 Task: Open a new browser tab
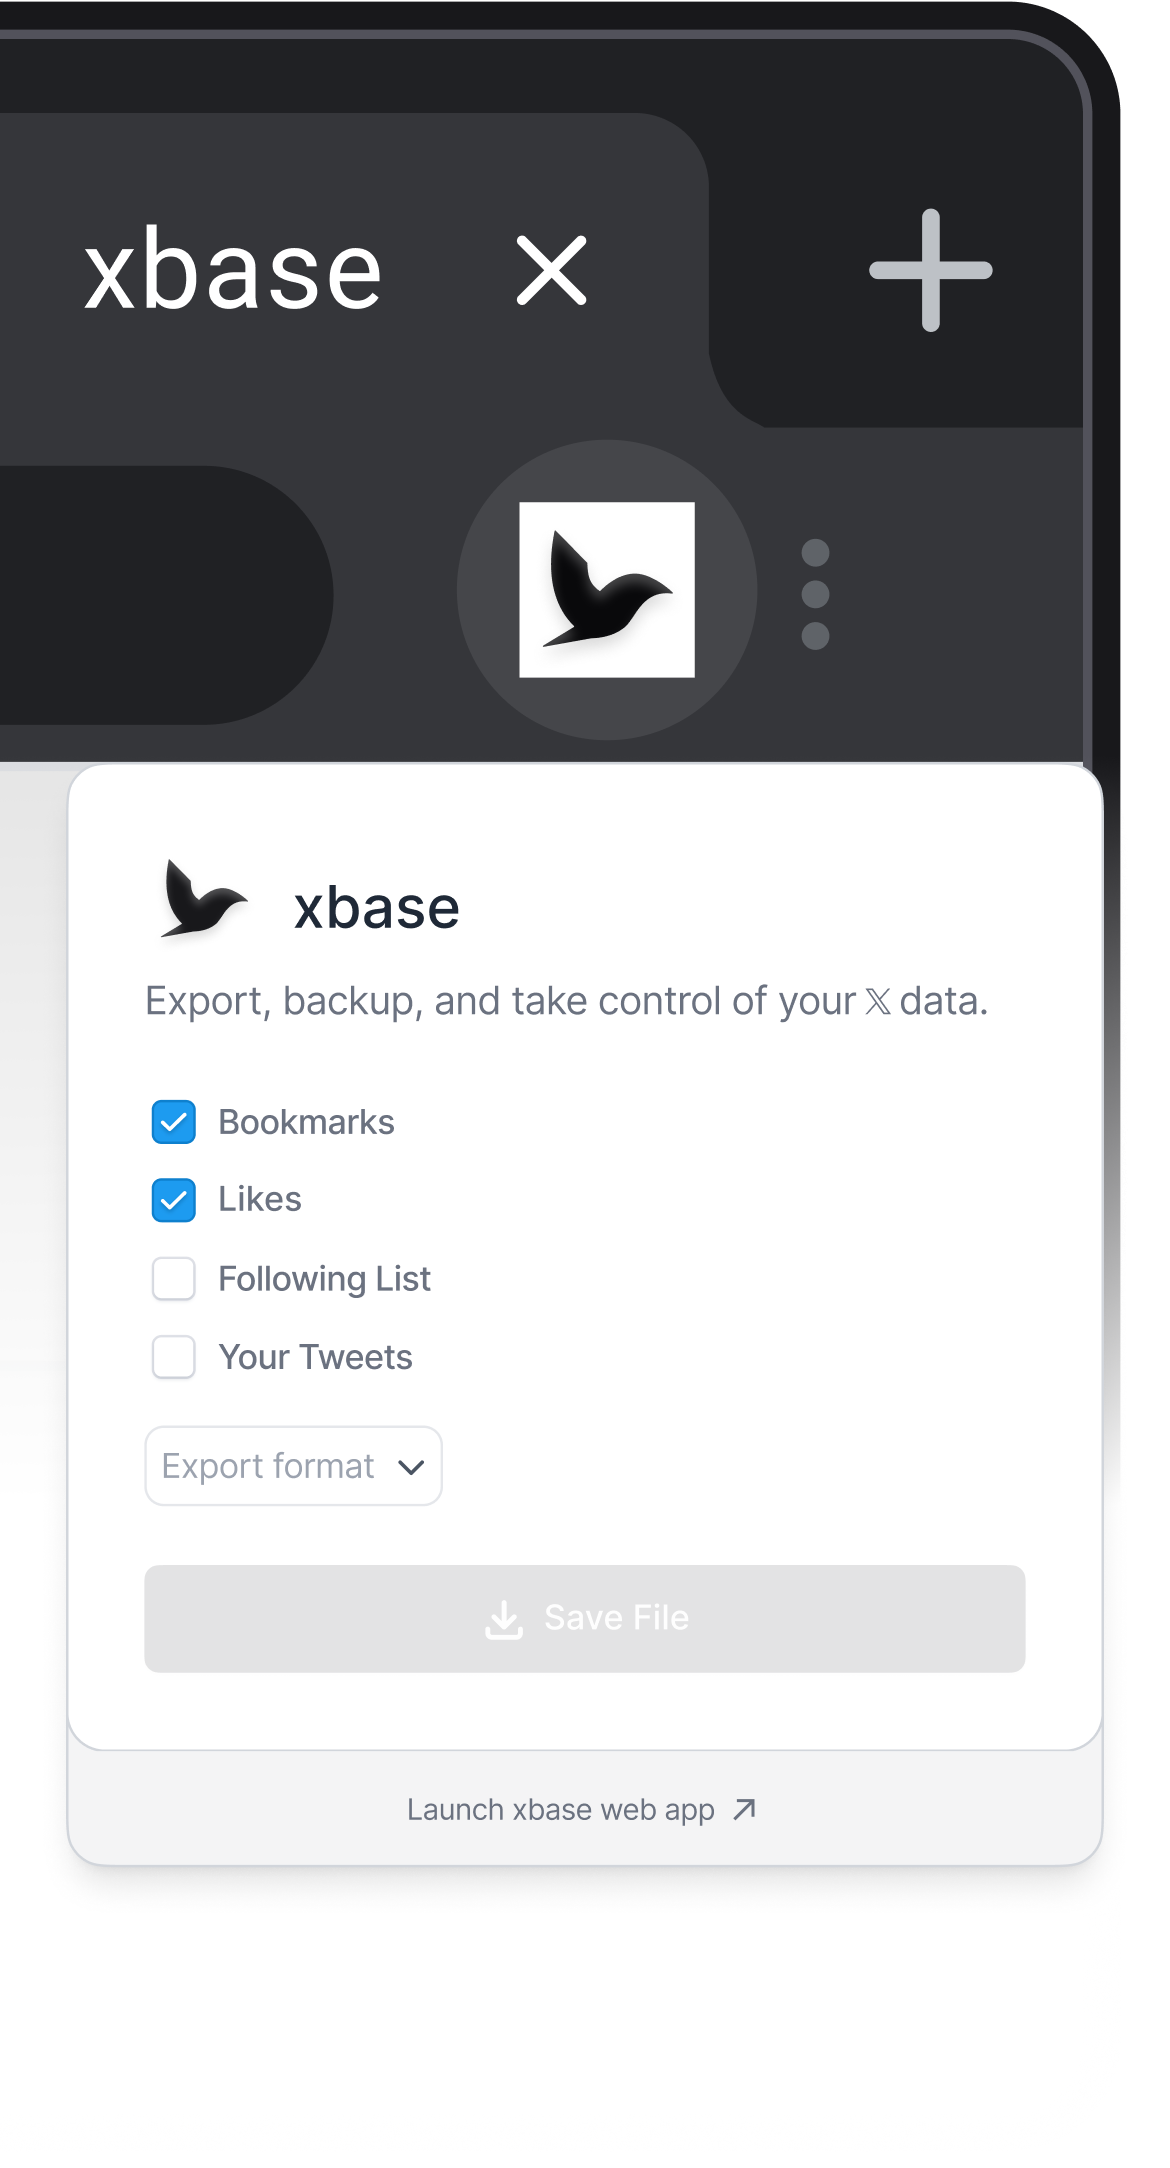[930, 270]
